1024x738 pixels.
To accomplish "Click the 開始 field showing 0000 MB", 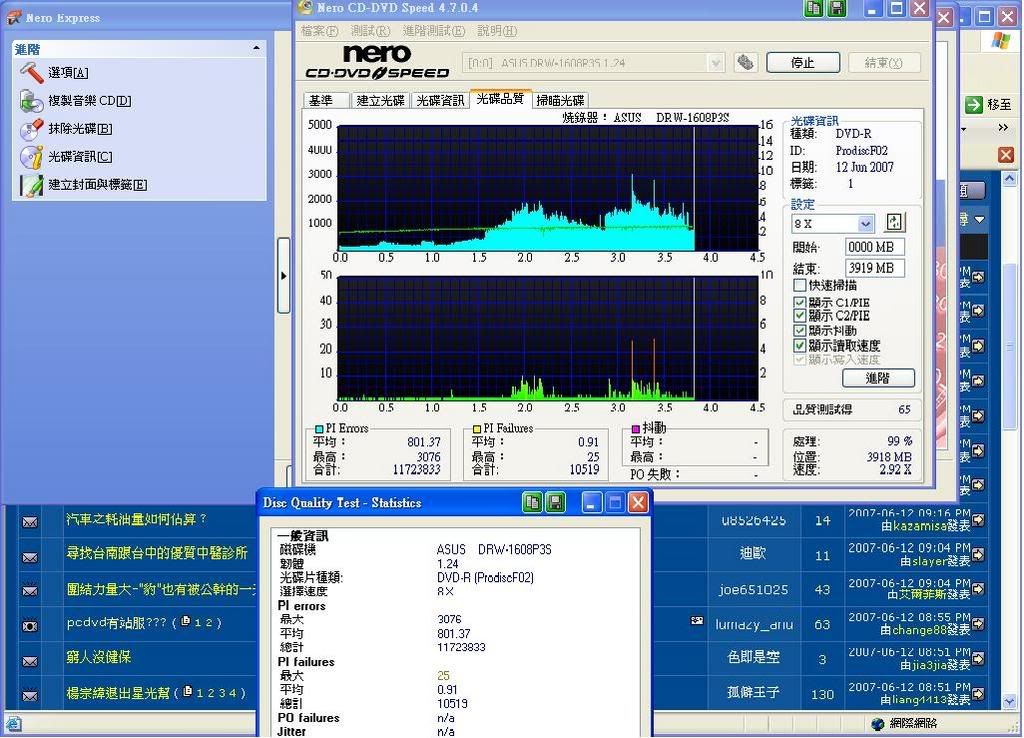I will 874,247.
